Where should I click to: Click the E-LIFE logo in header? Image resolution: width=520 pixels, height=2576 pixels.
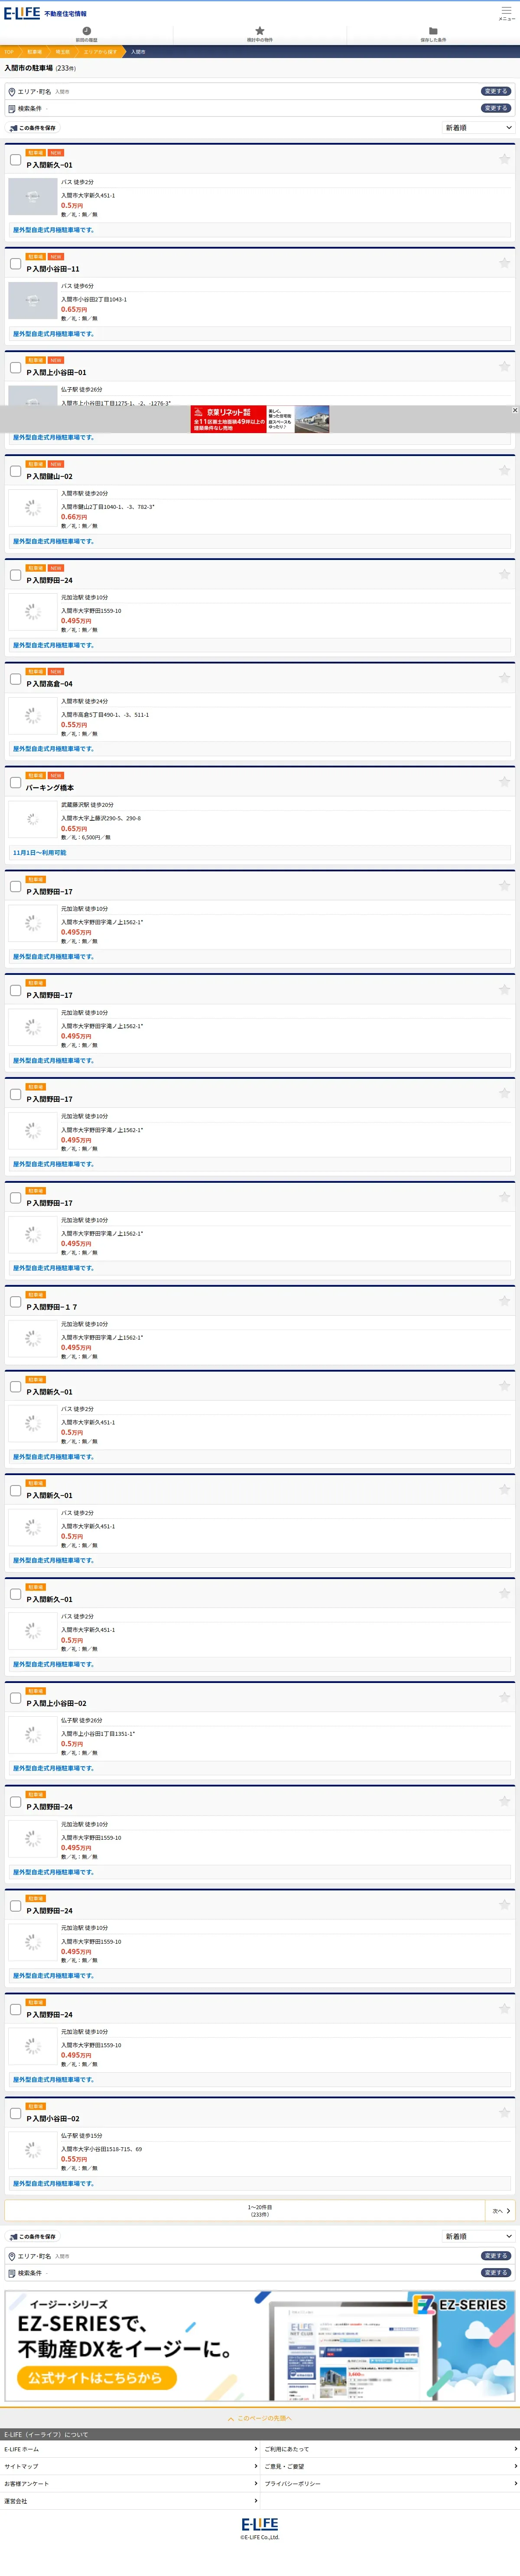click(22, 13)
